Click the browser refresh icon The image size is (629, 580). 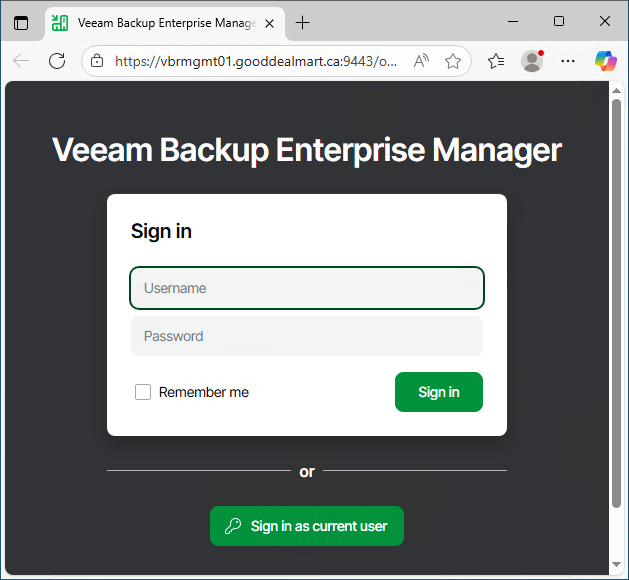point(57,61)
